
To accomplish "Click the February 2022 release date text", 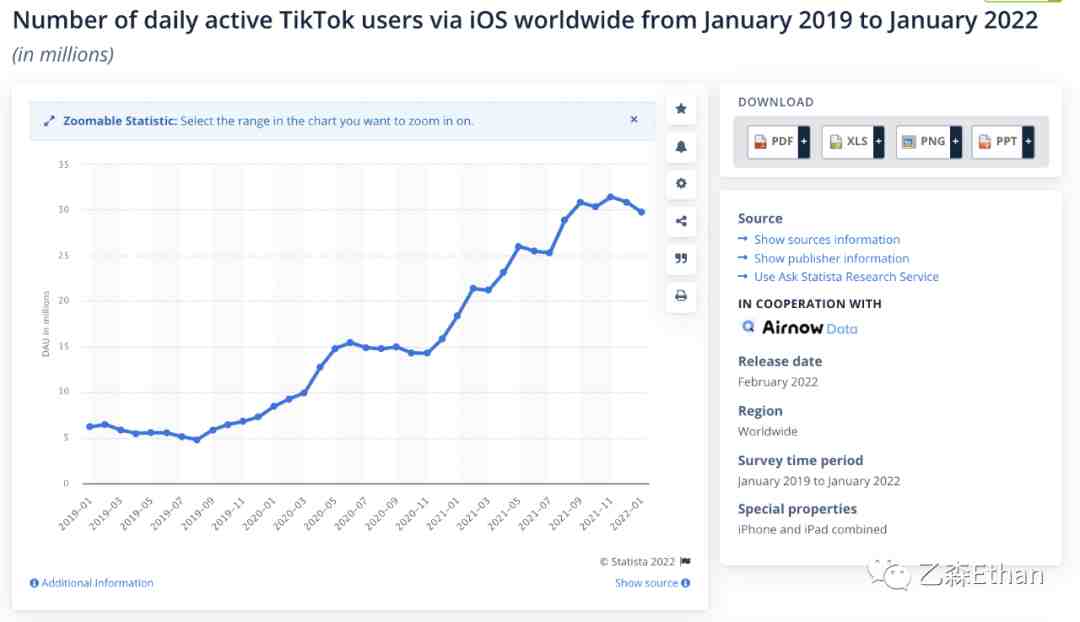I will tap(778, 382).
